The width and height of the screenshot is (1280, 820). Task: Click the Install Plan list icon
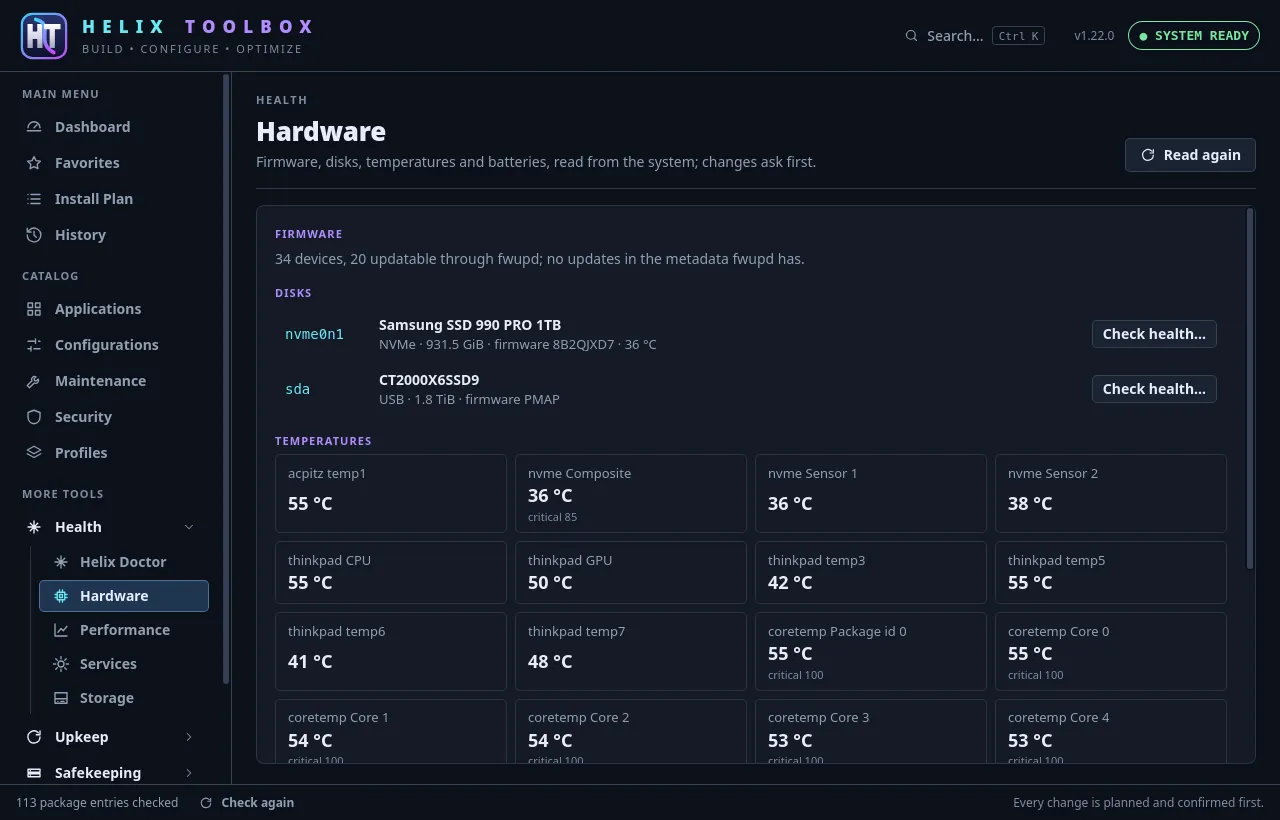34,199
